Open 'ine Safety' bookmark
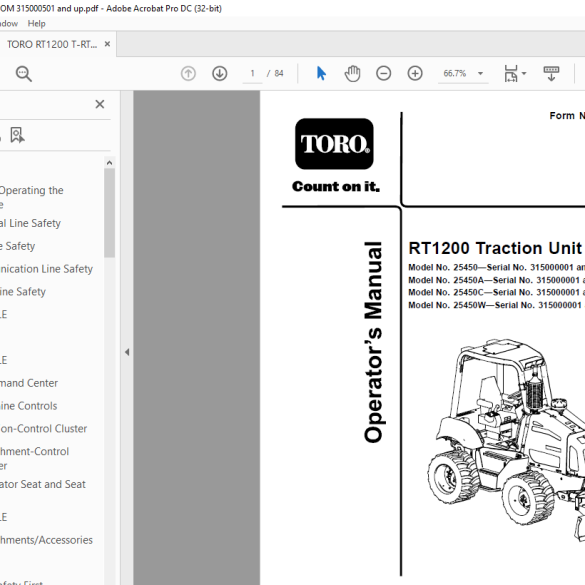585x585 pixels. click(23, 291)
